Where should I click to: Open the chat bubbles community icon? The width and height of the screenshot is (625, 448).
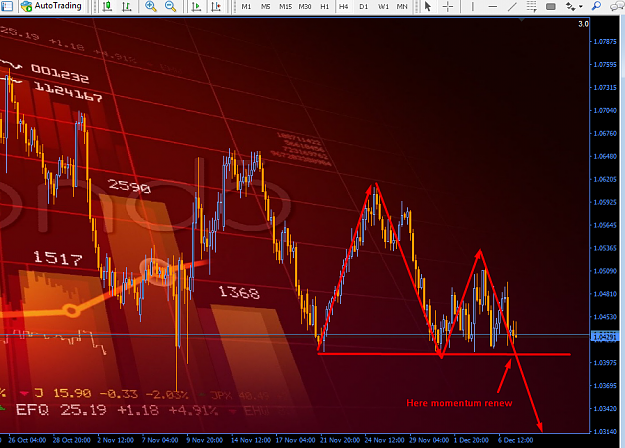point(617,6)
